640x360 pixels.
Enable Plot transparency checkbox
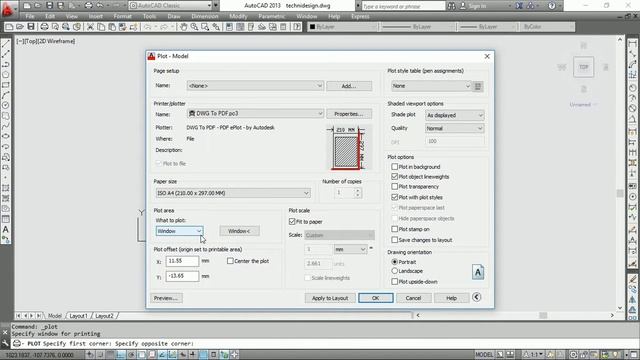tap(394, 187)
